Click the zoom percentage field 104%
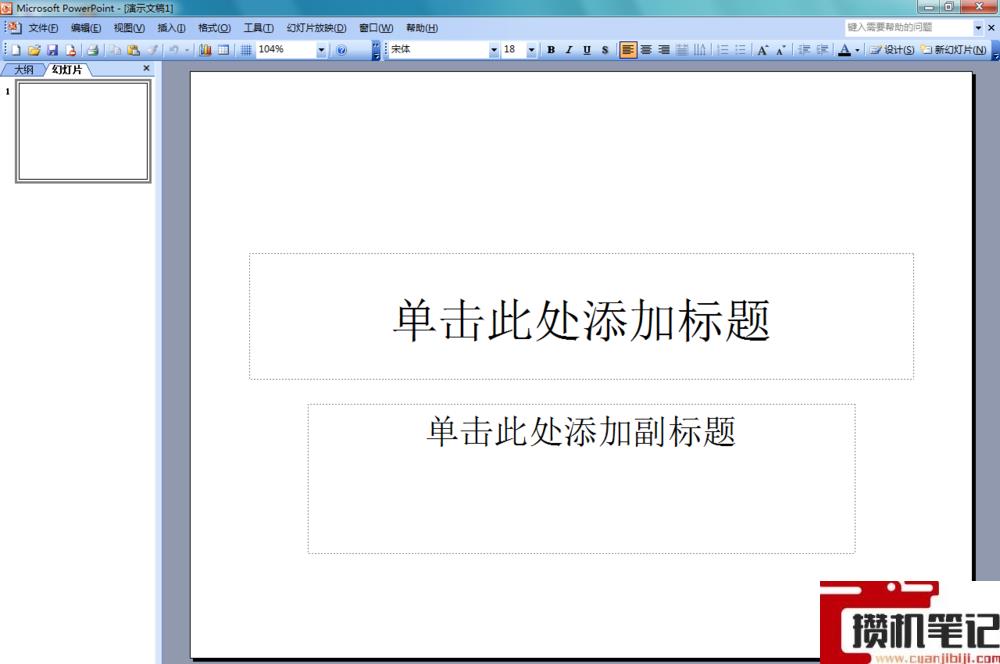 coord(286,50)
